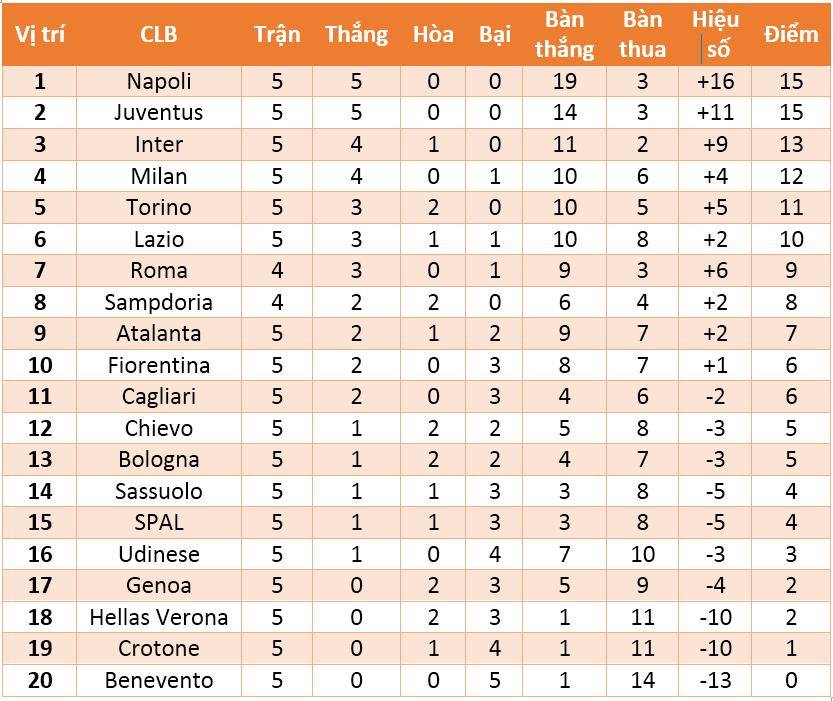Click the CLB column header
Image resolution: width=833 pixels, height=701 pixels.
point(159,35)
